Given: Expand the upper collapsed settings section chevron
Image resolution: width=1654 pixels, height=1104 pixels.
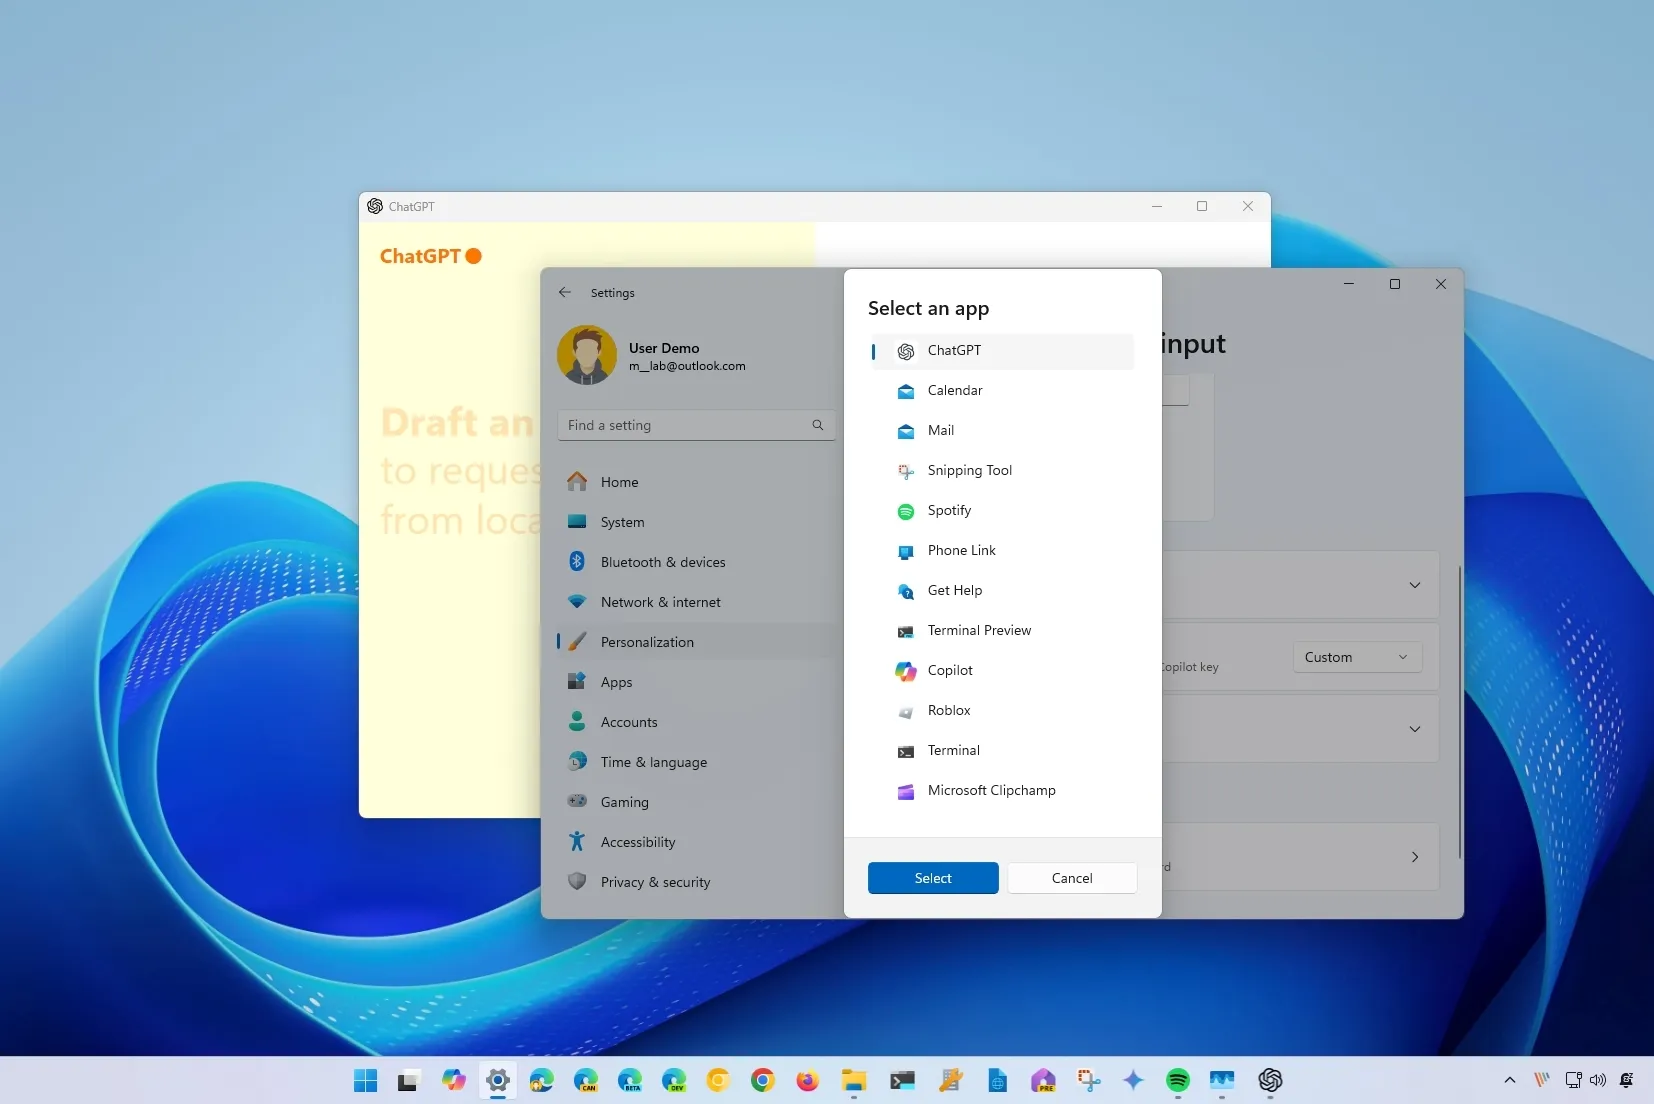Looking at the screenshot, I should pyautogui.click(x=1414, y=586).
